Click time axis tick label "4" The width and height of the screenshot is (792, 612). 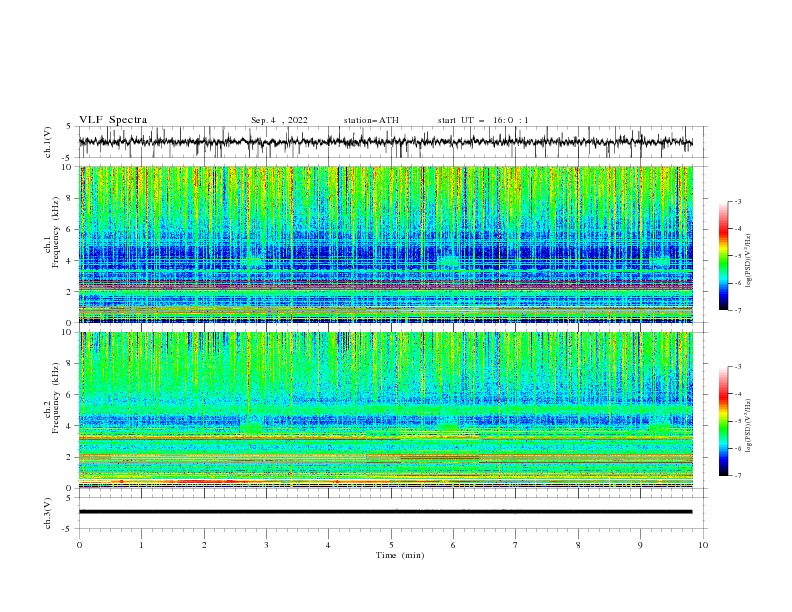[328, 545]
